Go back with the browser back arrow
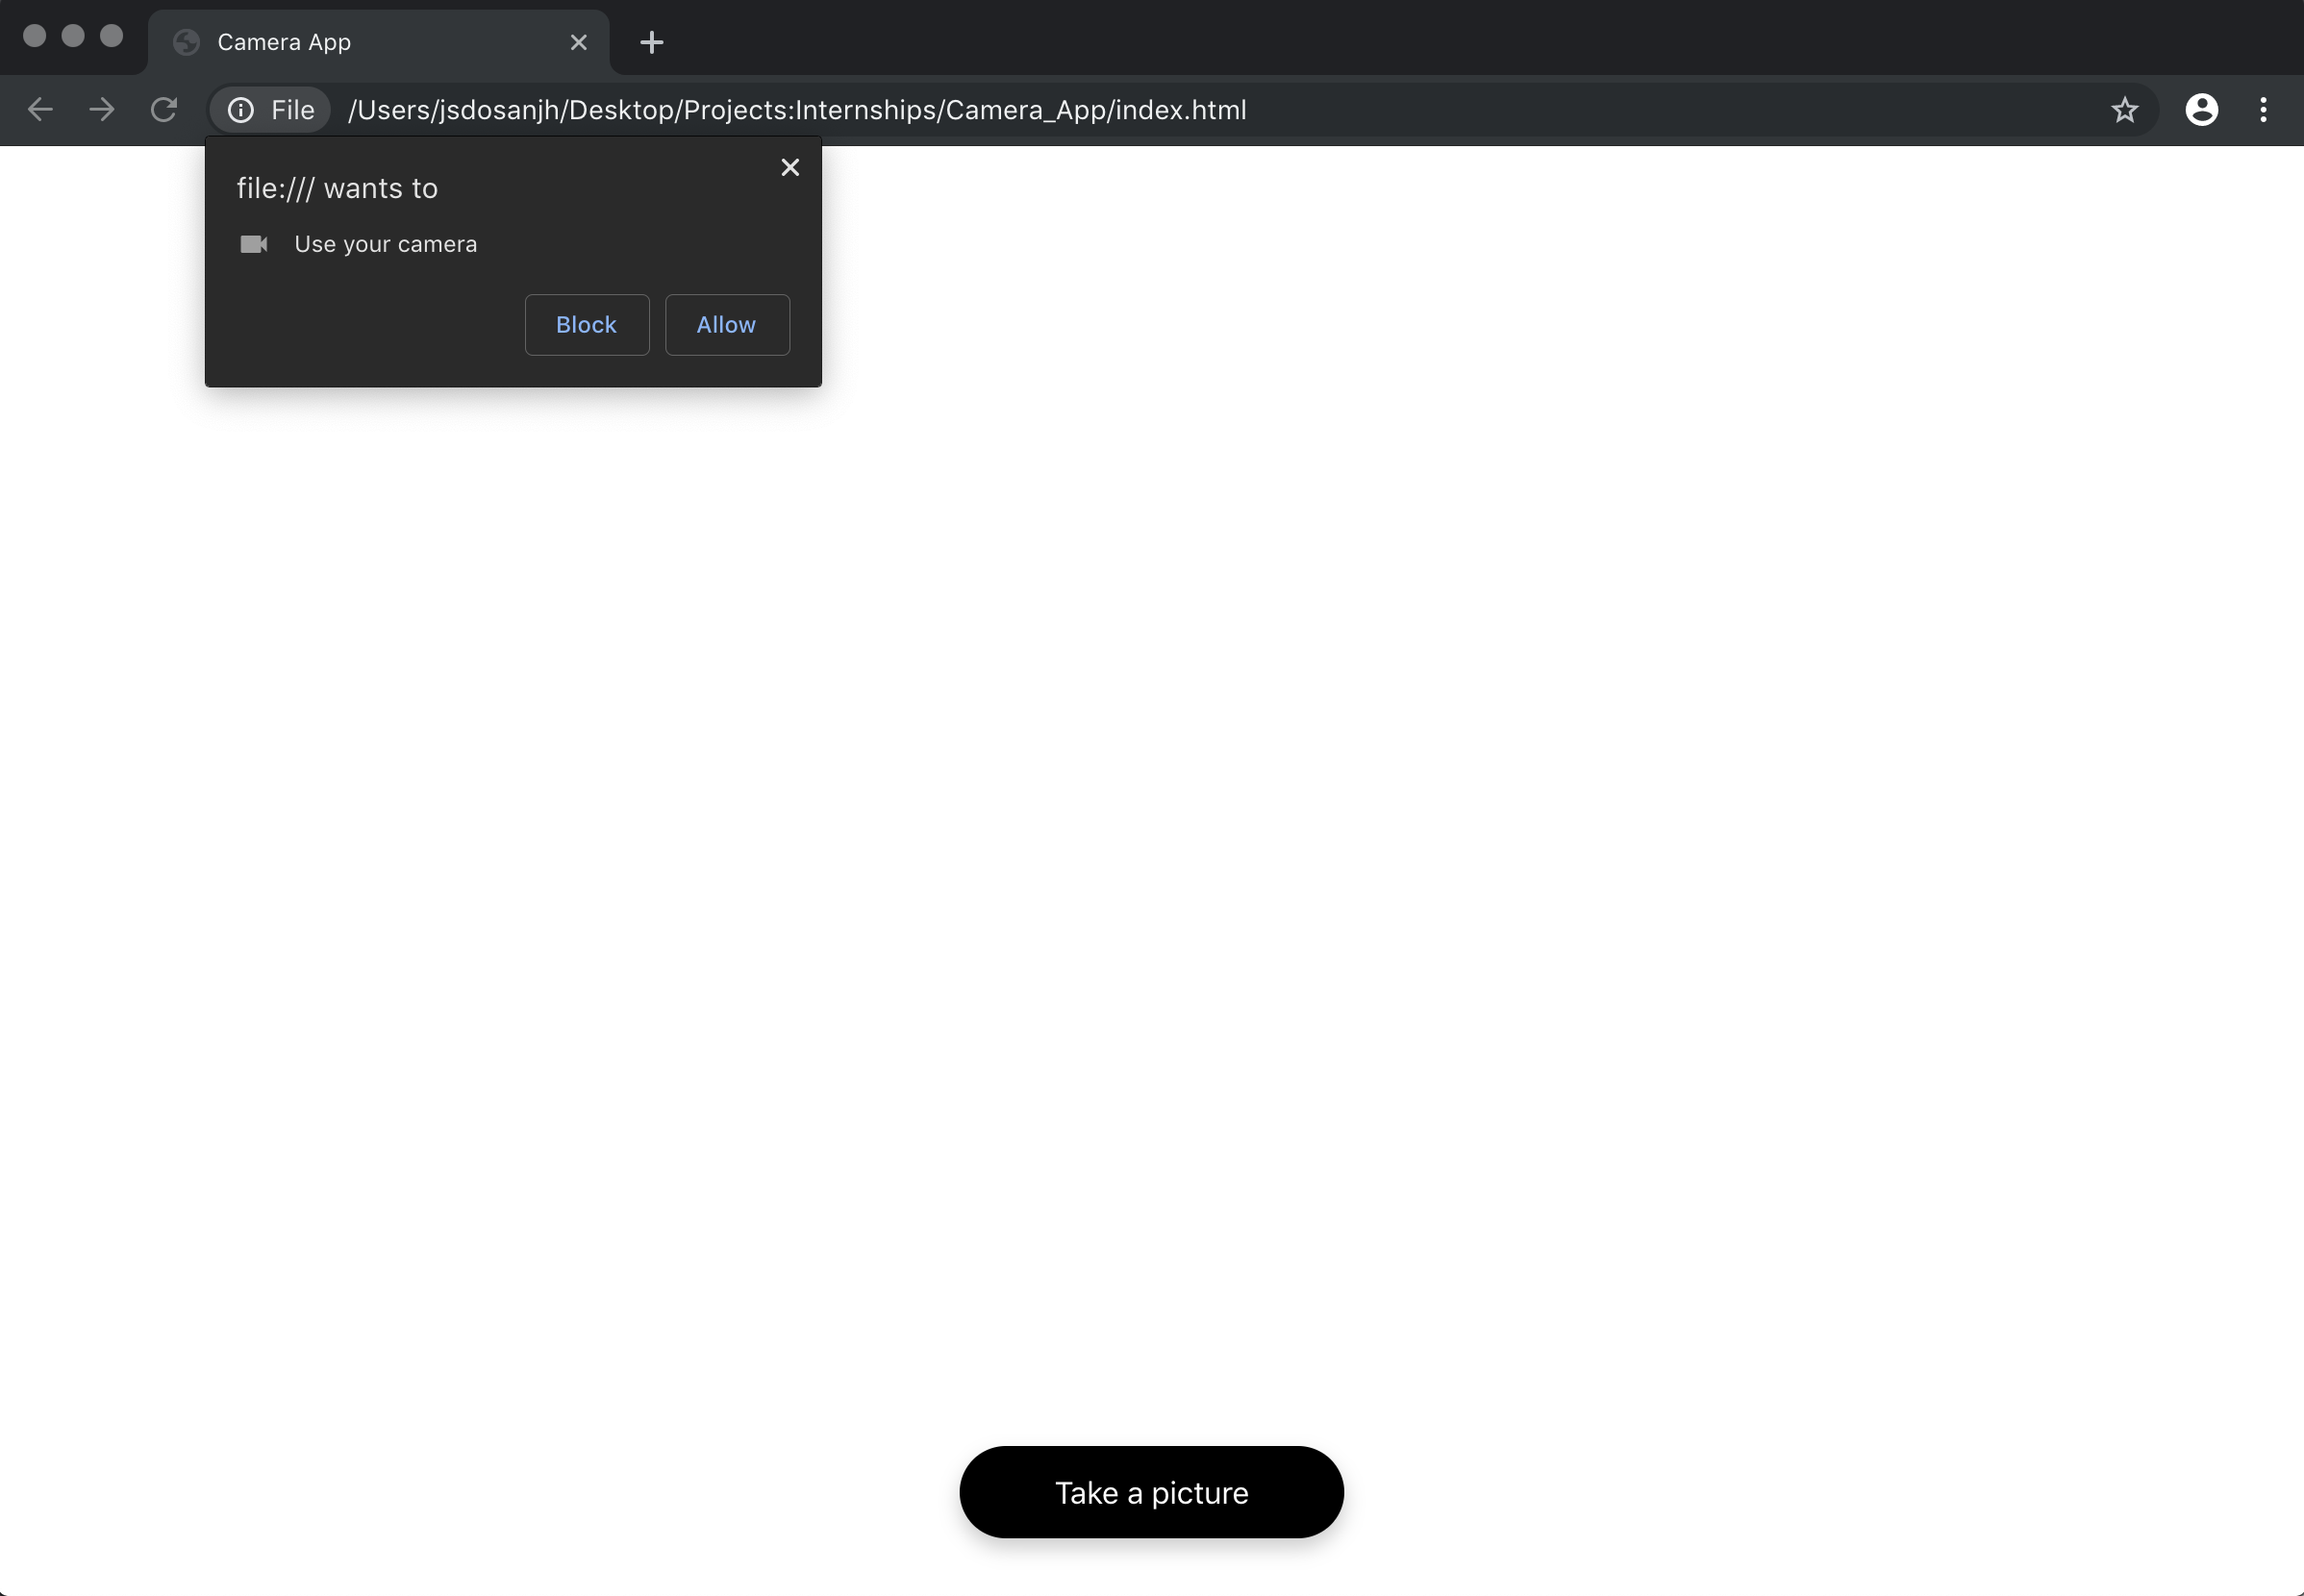The image size is (2304, 1596). 40,109
